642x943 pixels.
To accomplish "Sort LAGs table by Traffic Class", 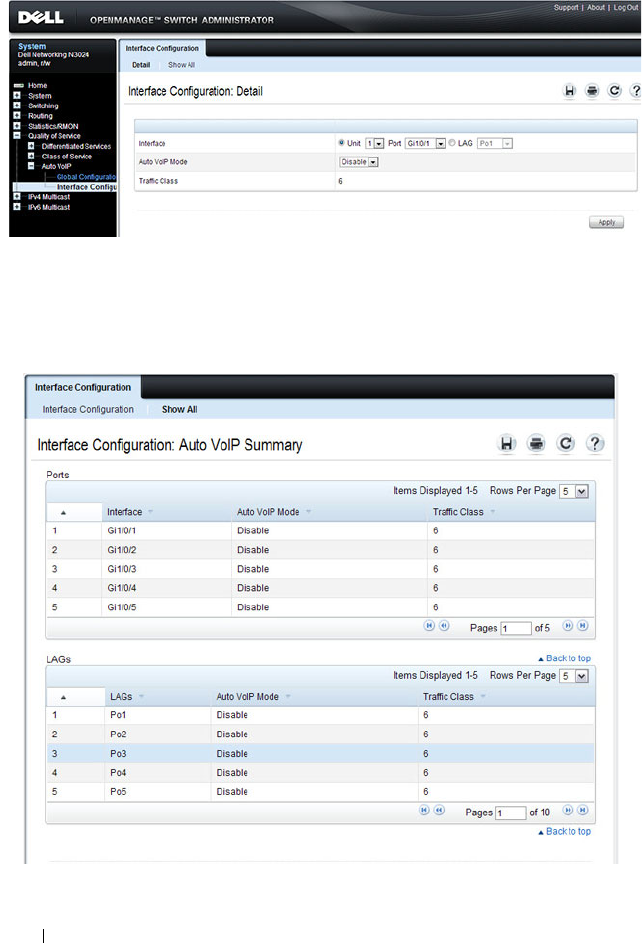I will click(x=454, y=697).
